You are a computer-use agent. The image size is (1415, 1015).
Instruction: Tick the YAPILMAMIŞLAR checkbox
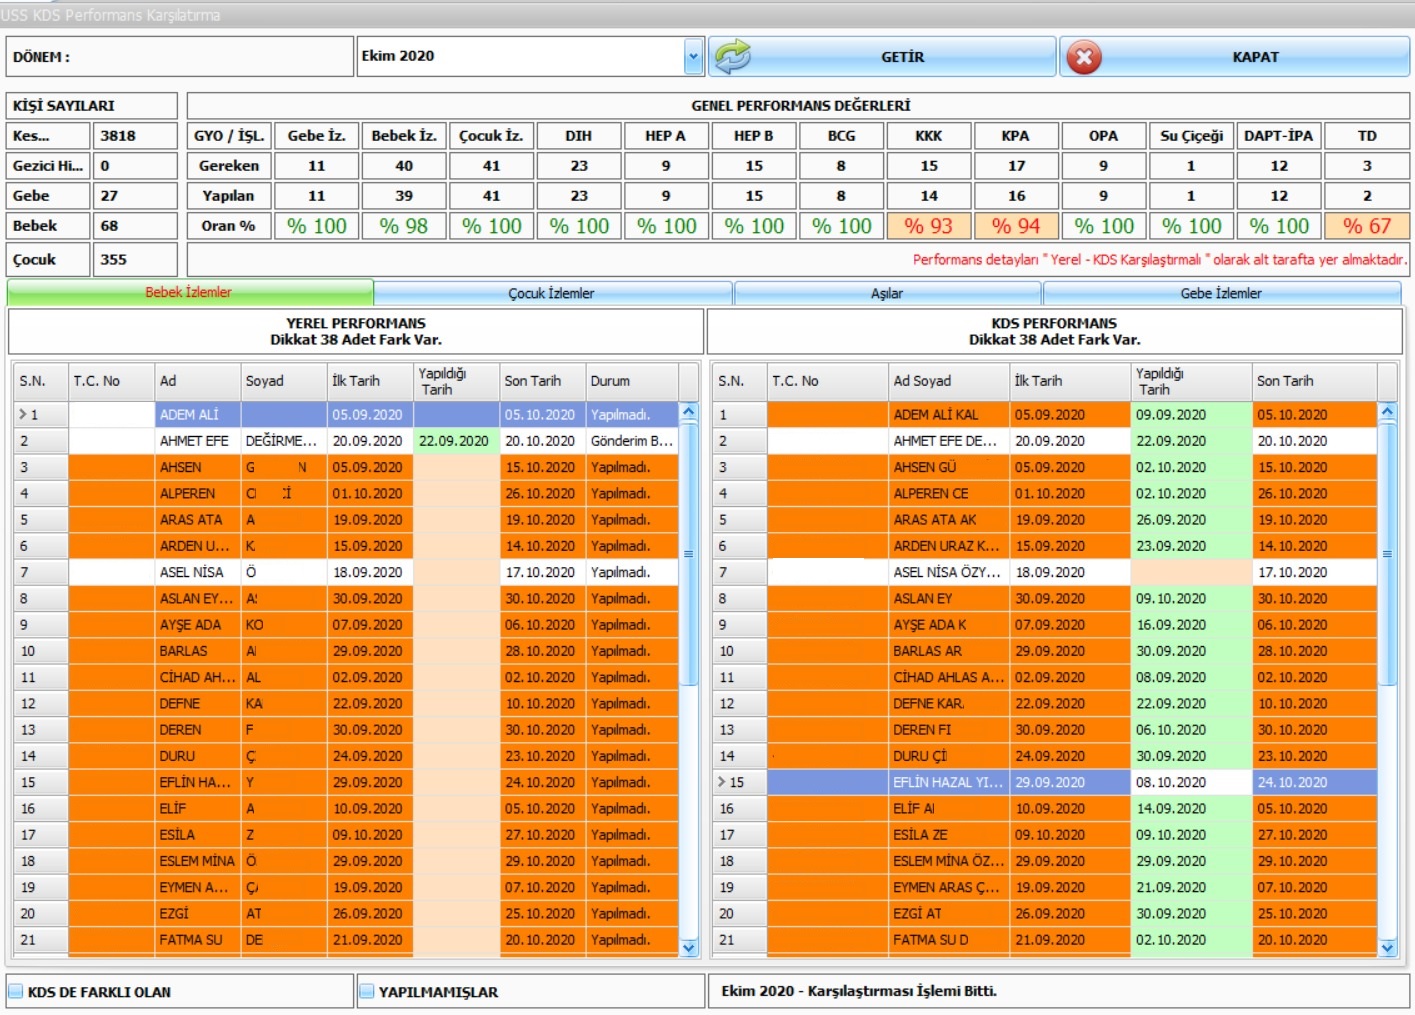pyautogui.click(x=367, y=992)
